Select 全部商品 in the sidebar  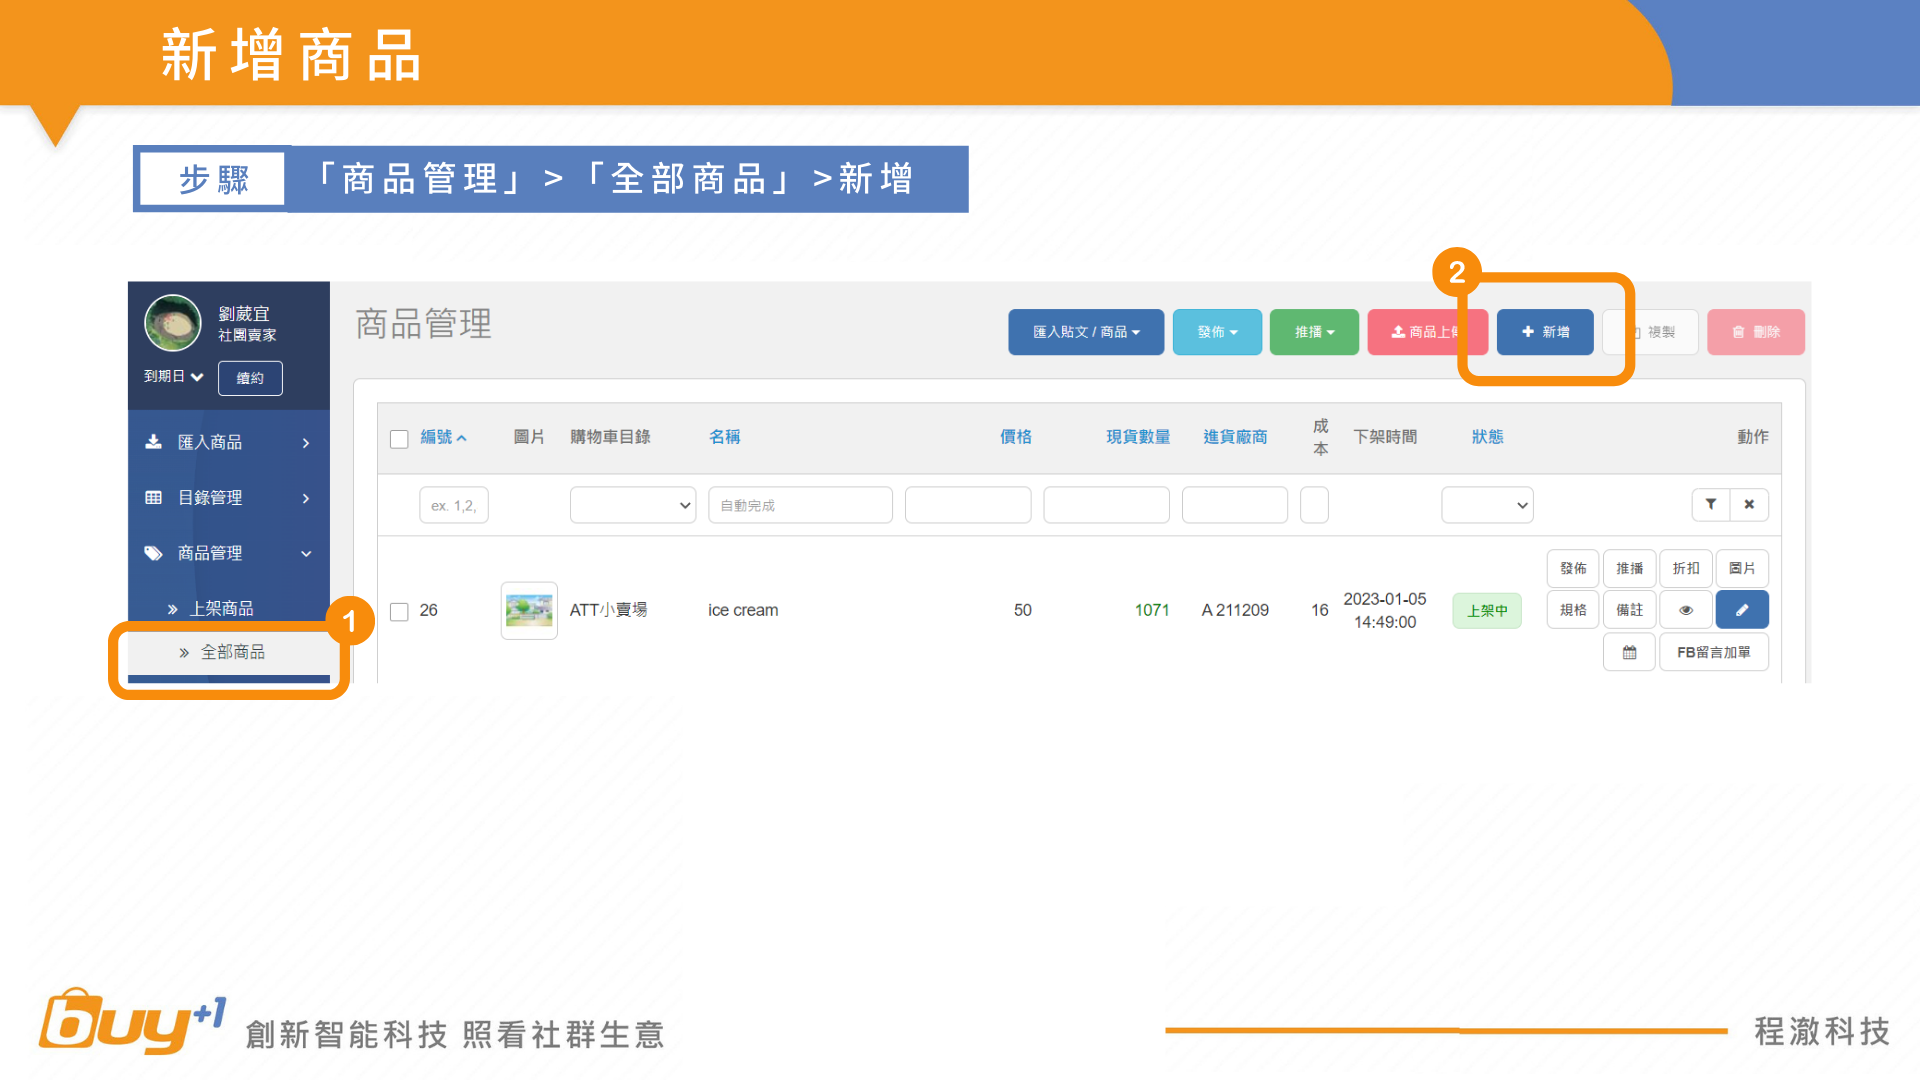tap(232, 652)
